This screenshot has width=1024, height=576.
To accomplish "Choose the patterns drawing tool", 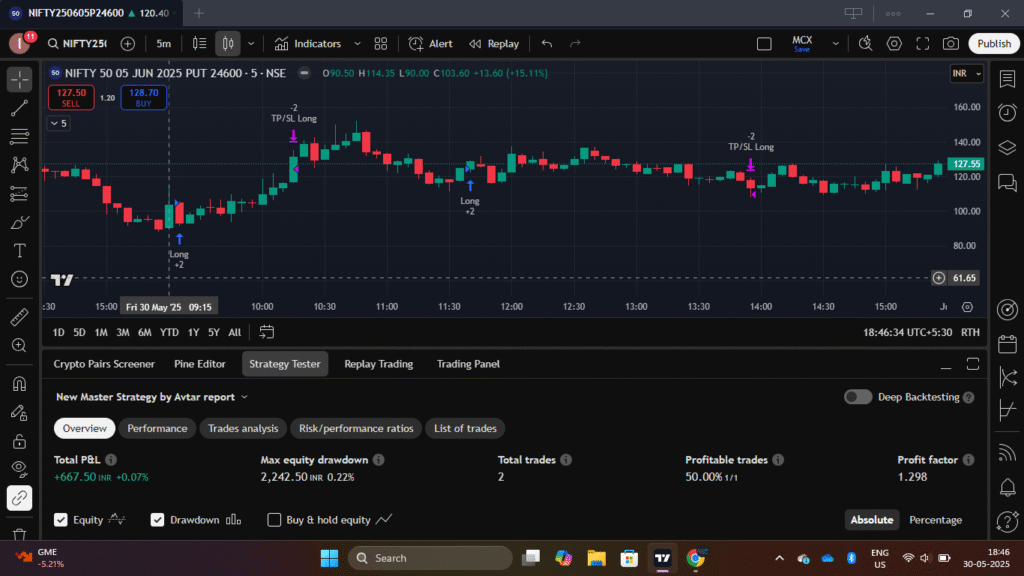I will point(20,165).
